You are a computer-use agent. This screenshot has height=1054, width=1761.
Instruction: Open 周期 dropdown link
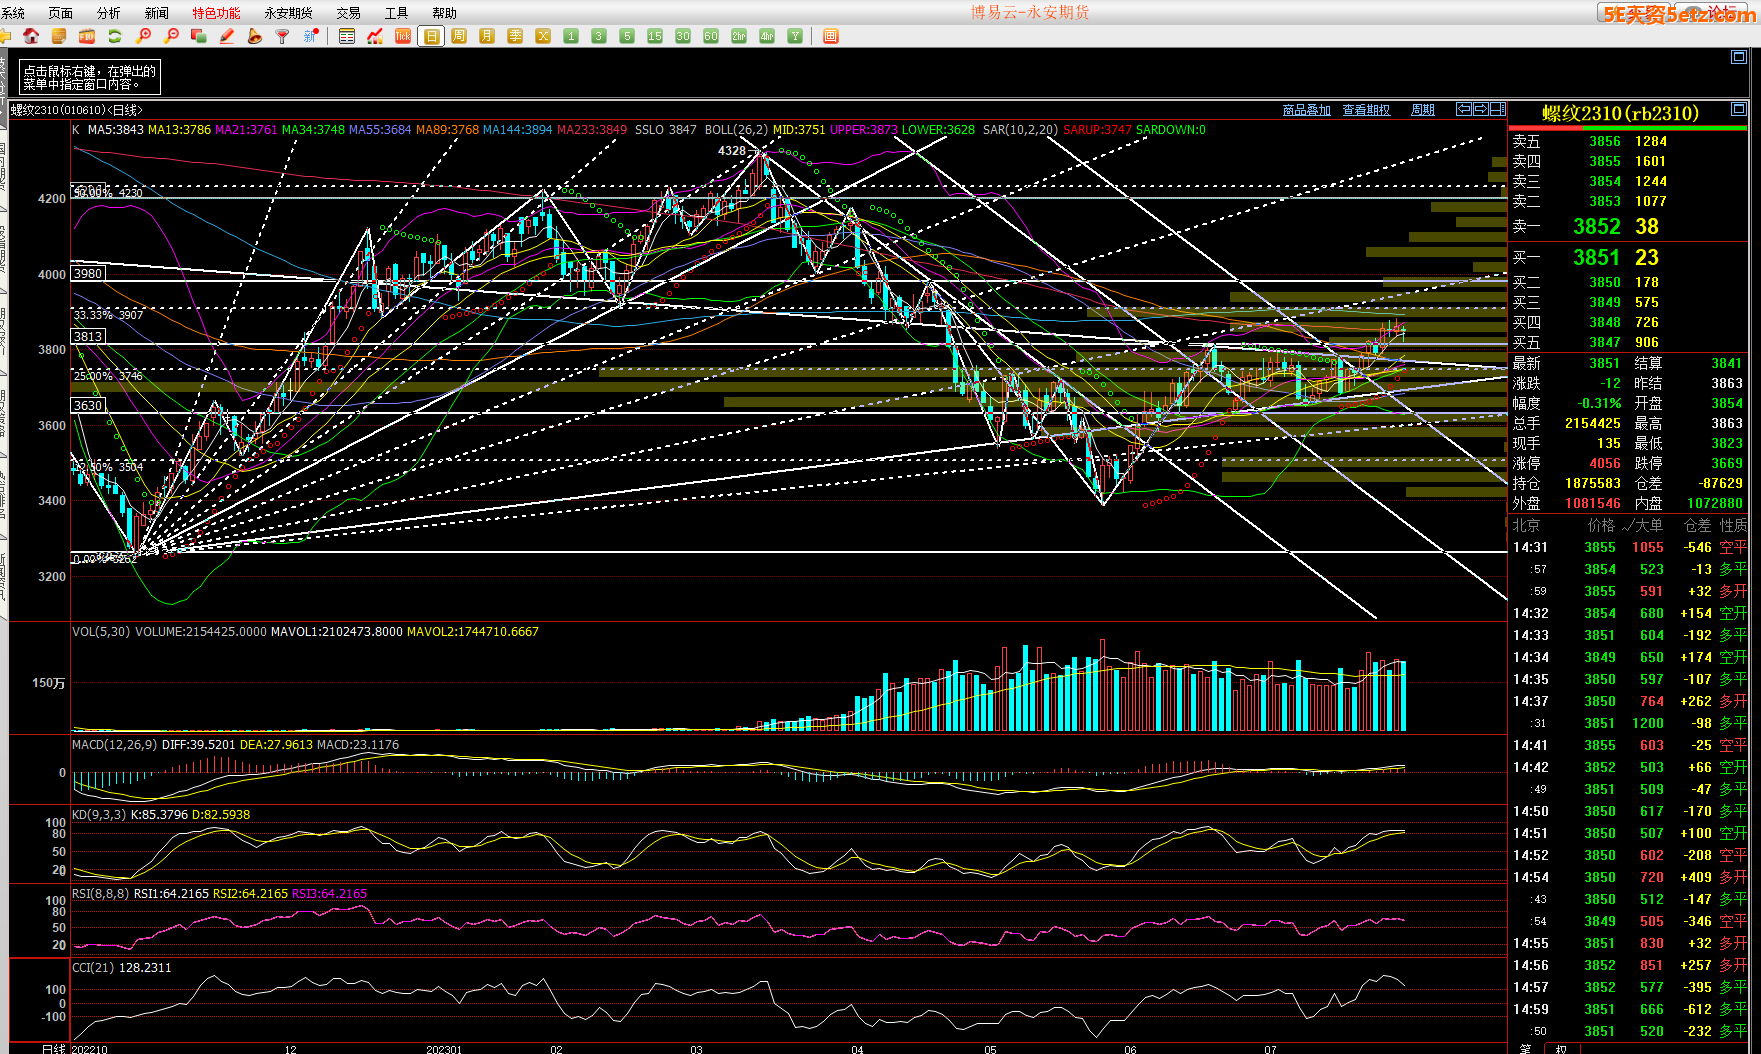click(x=1423, y=110)
